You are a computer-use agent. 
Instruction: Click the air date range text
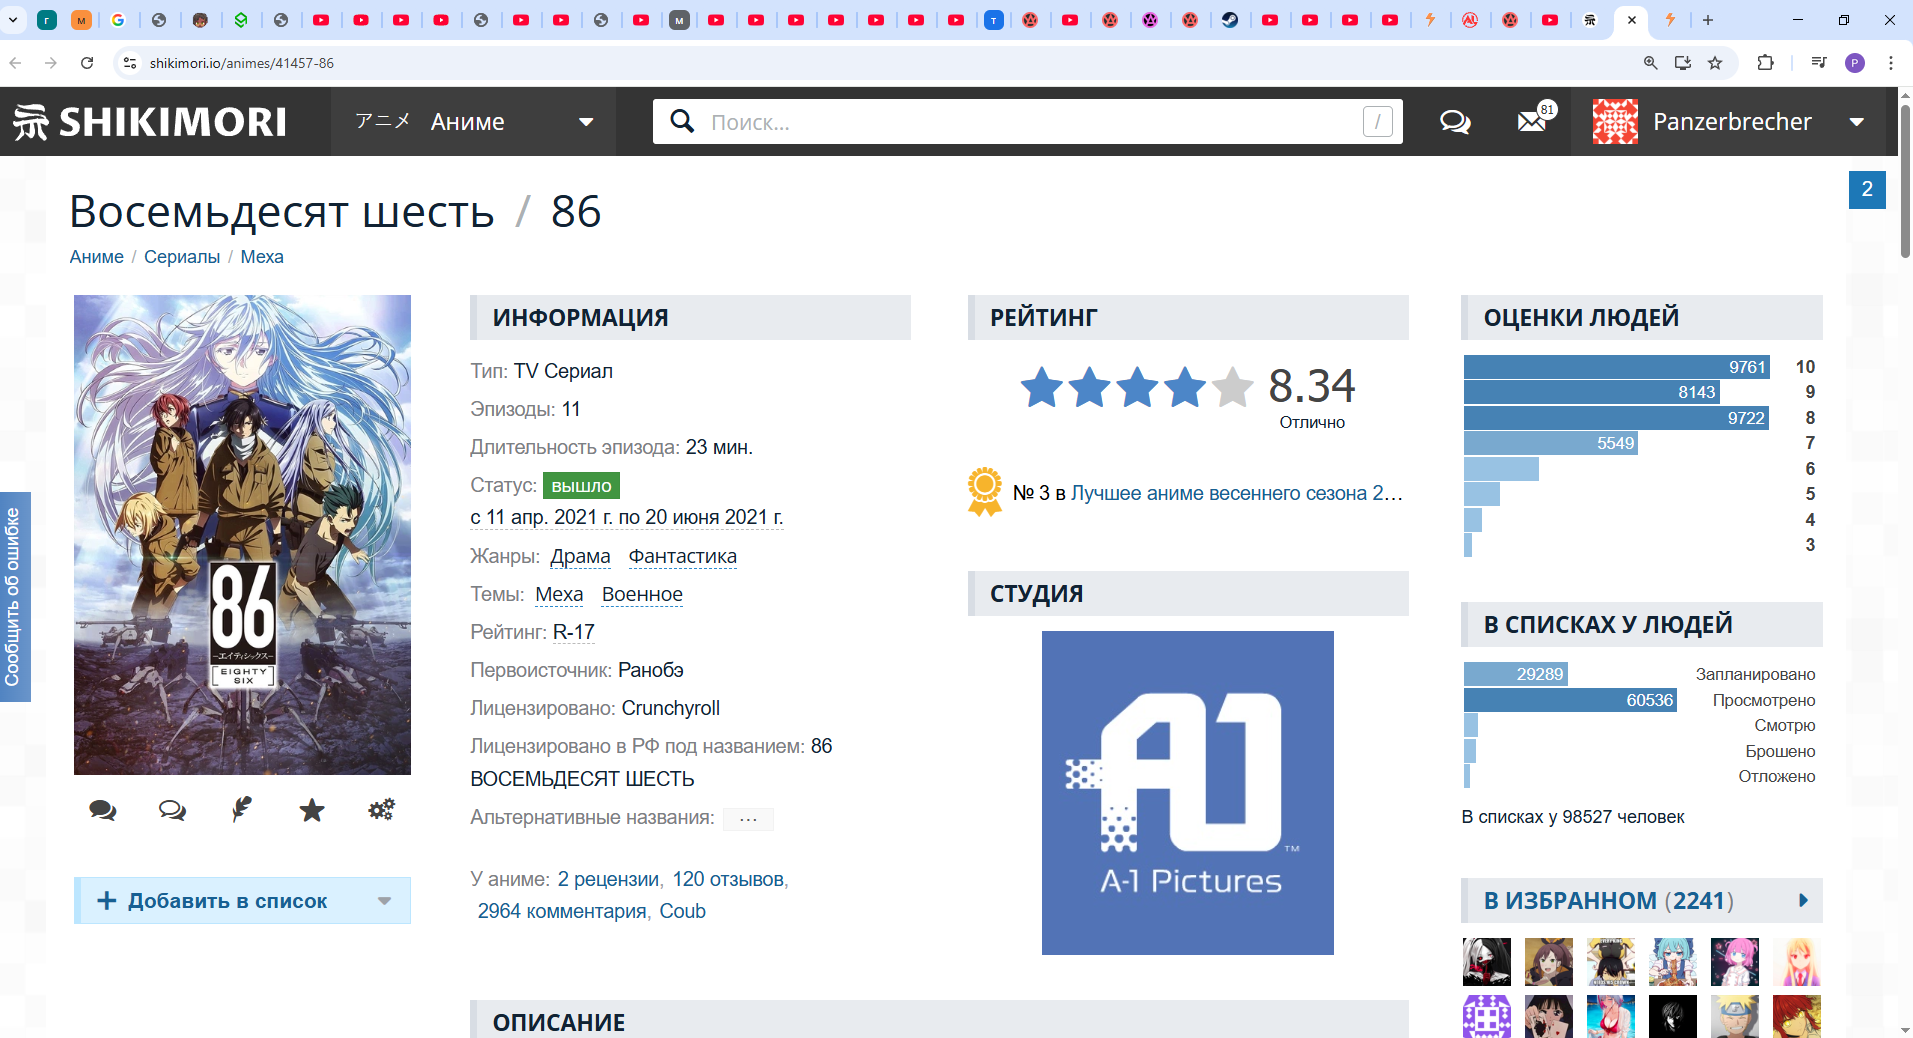[x=627, y=517]
